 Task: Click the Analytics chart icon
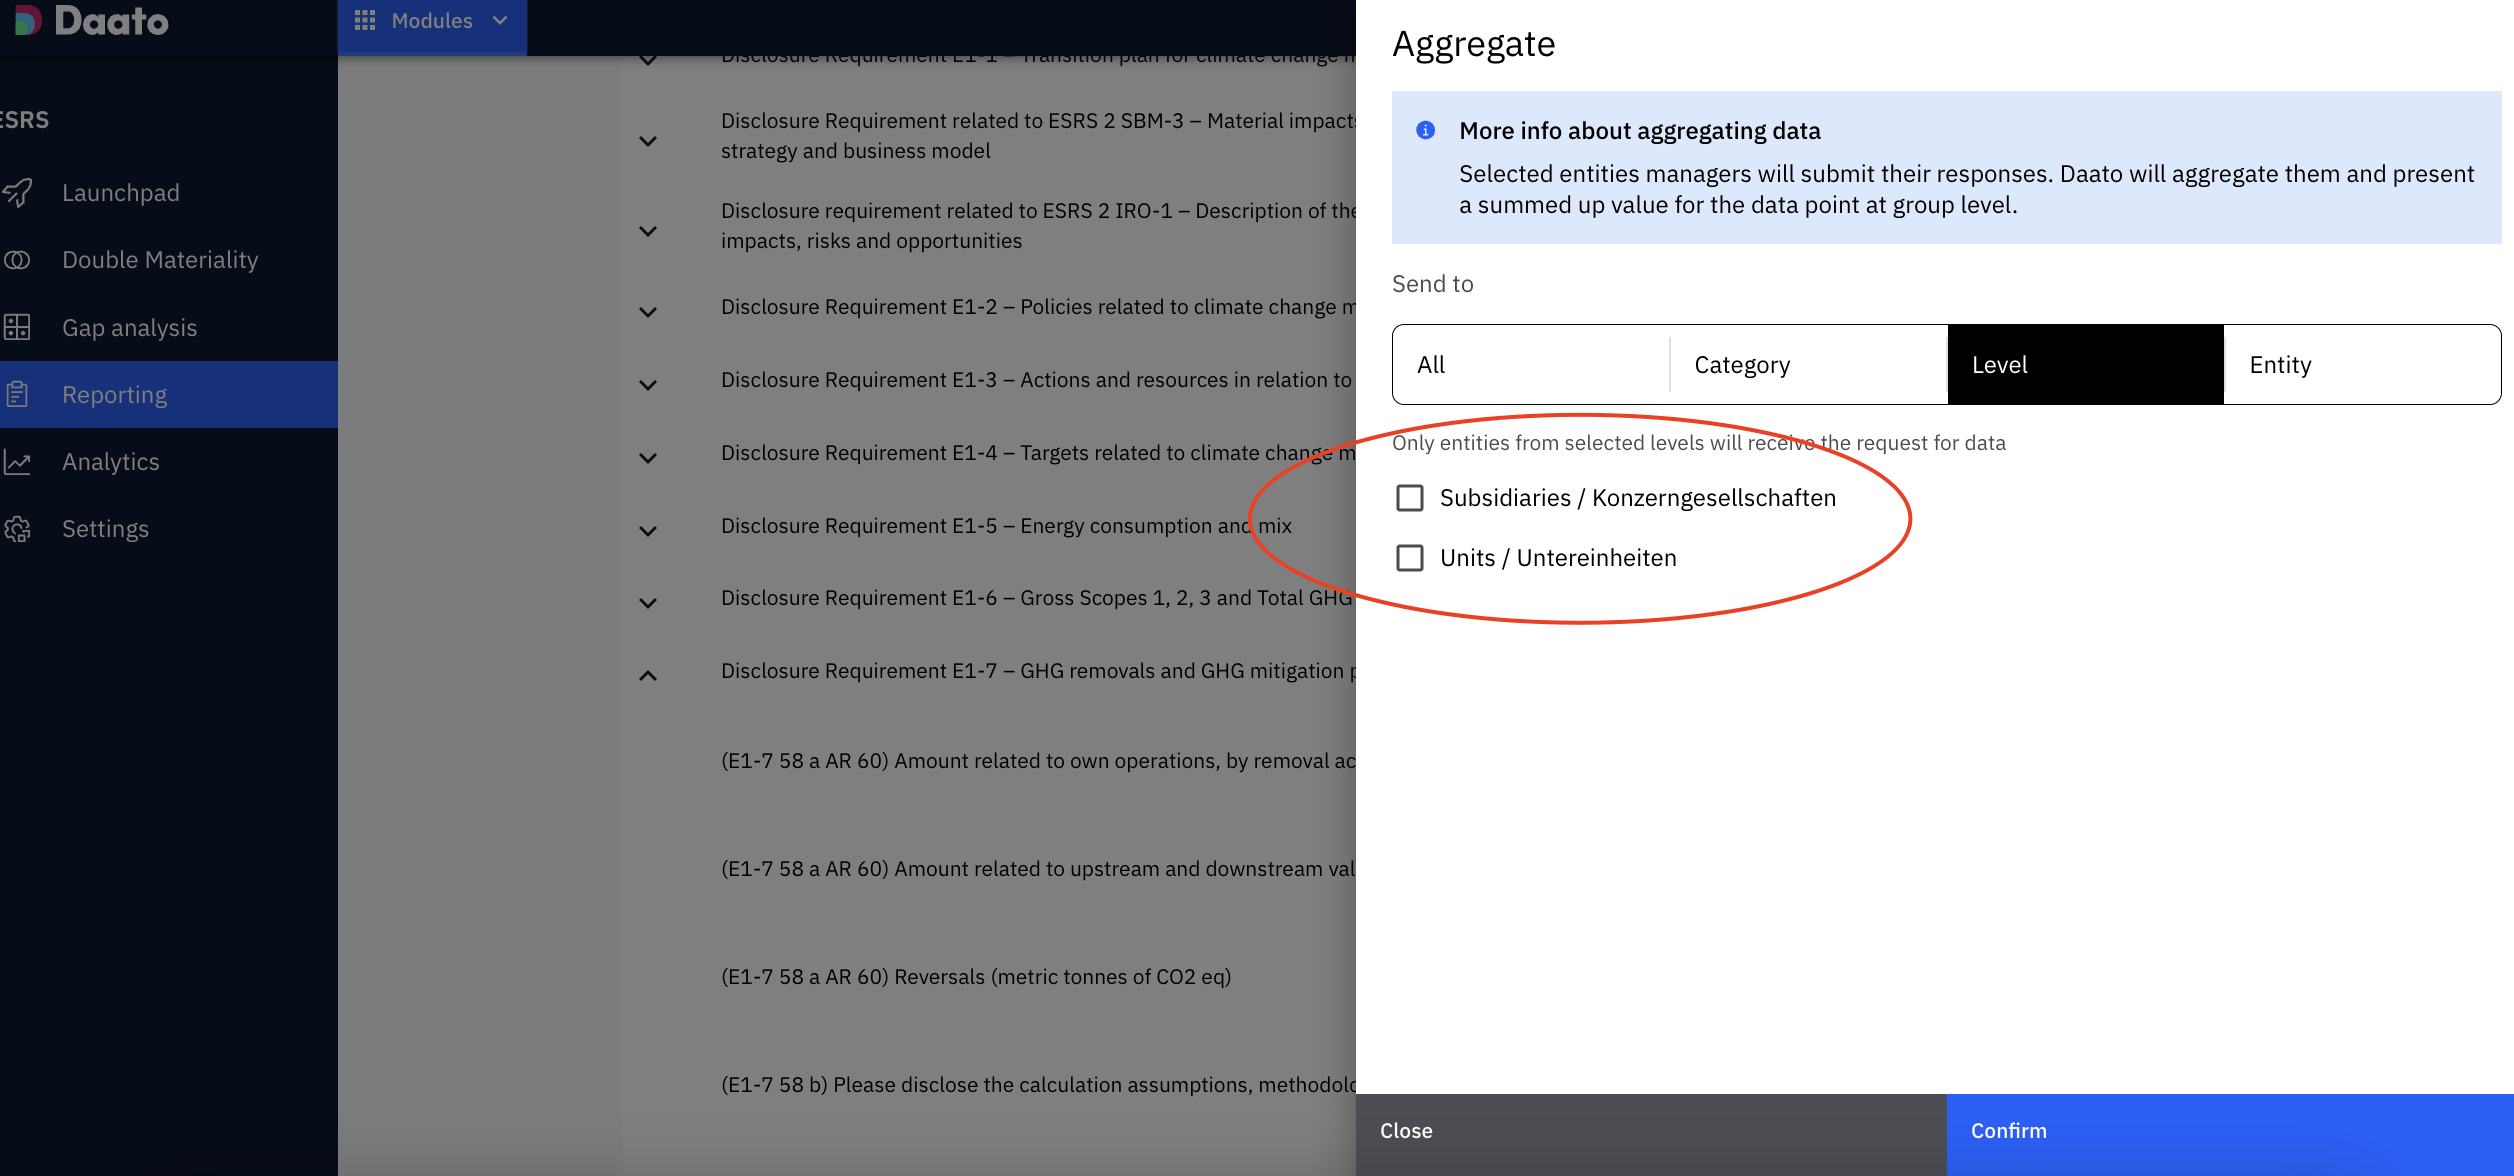click(x=17, y=462)
